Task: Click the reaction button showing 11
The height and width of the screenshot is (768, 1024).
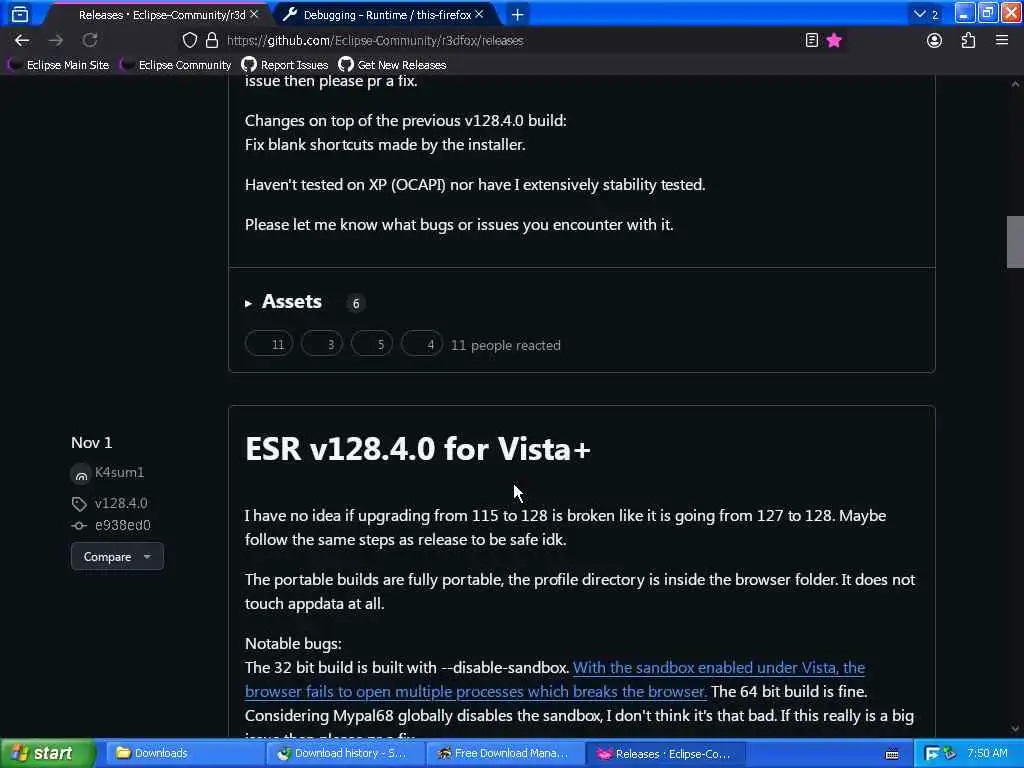Action: 269,344
